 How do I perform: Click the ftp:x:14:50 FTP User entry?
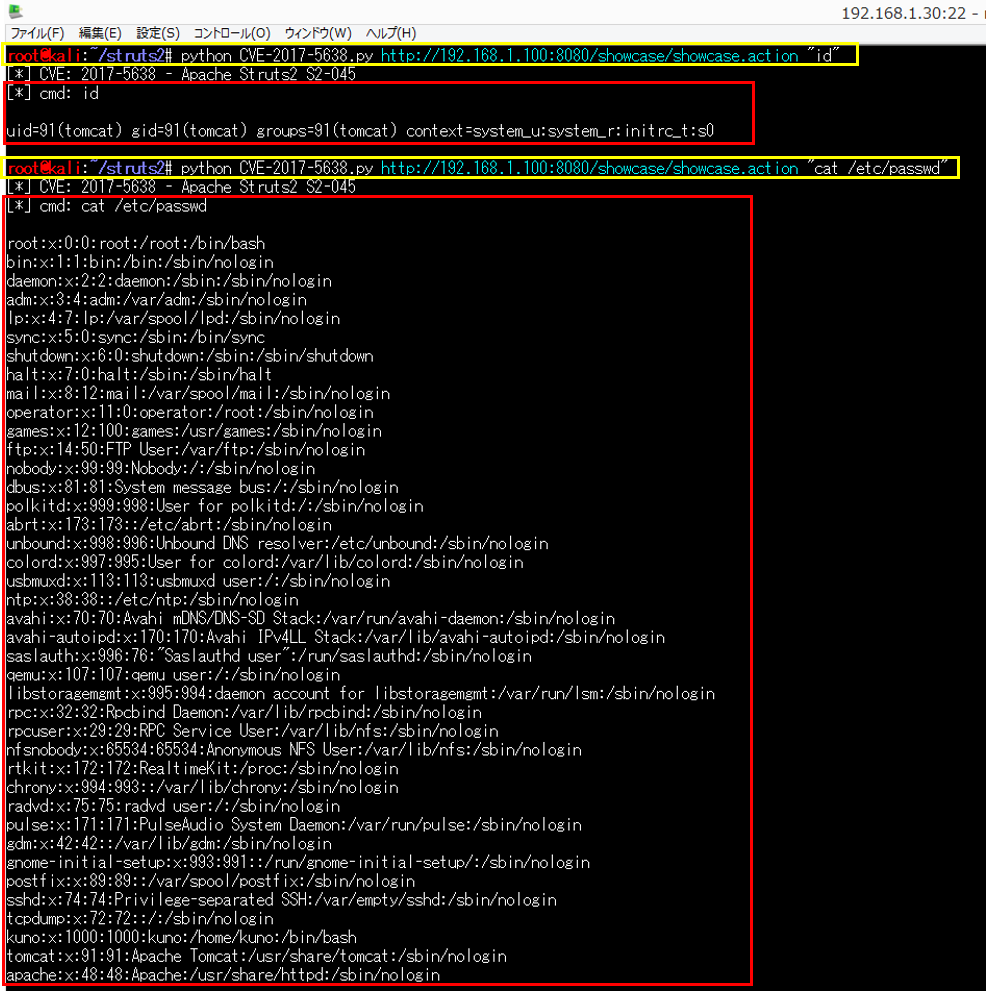point(186,449)
